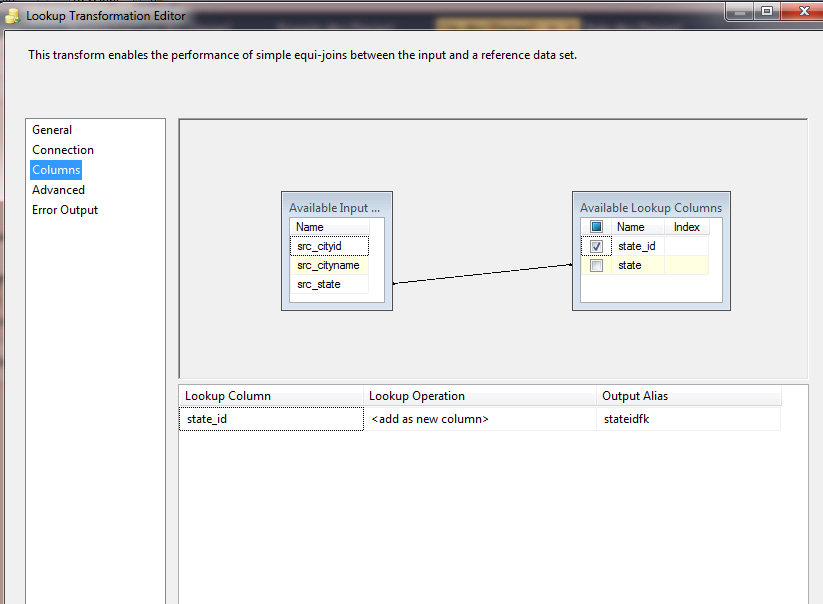823x604 pixels.
Task: Open the General page
Action: click(x=52, y=130)
